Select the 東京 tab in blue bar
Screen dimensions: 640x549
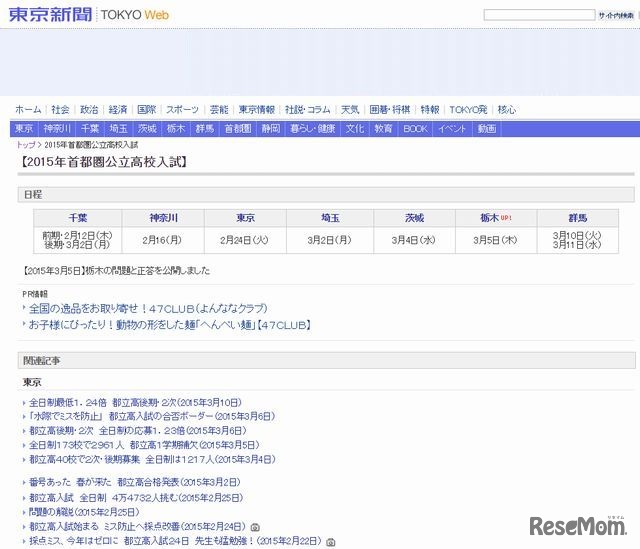24,129
